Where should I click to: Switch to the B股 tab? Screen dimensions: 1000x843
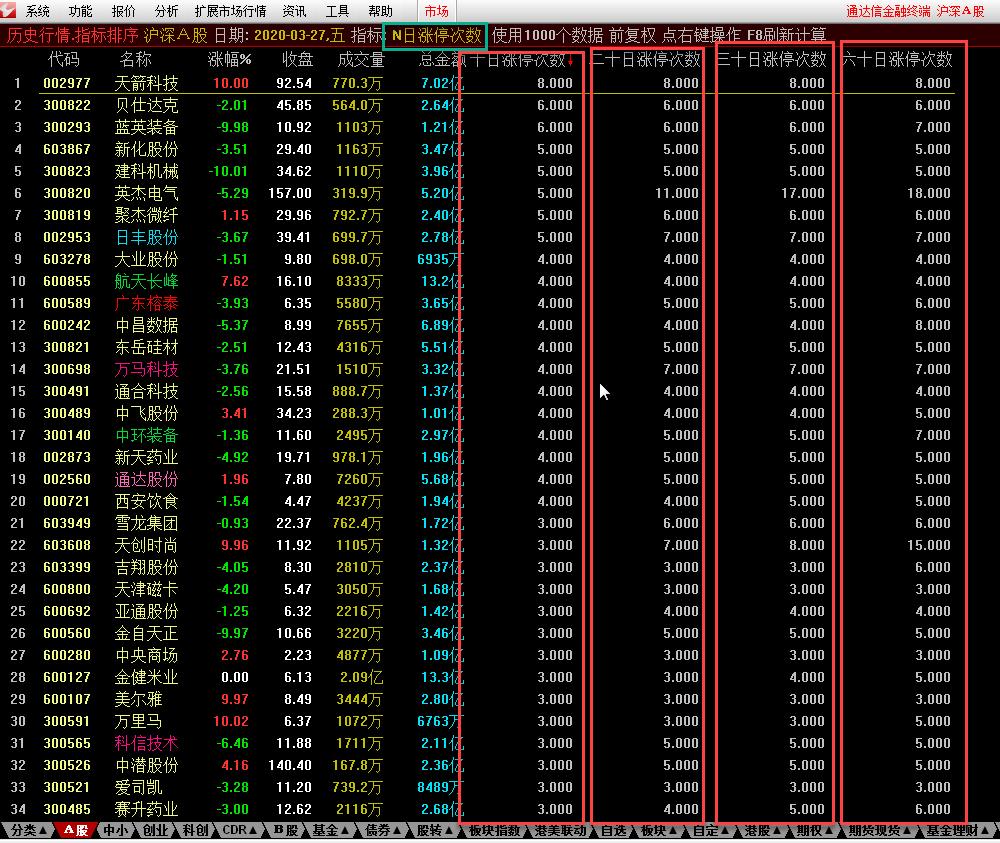pyautogui.click(x=286, y=830)
